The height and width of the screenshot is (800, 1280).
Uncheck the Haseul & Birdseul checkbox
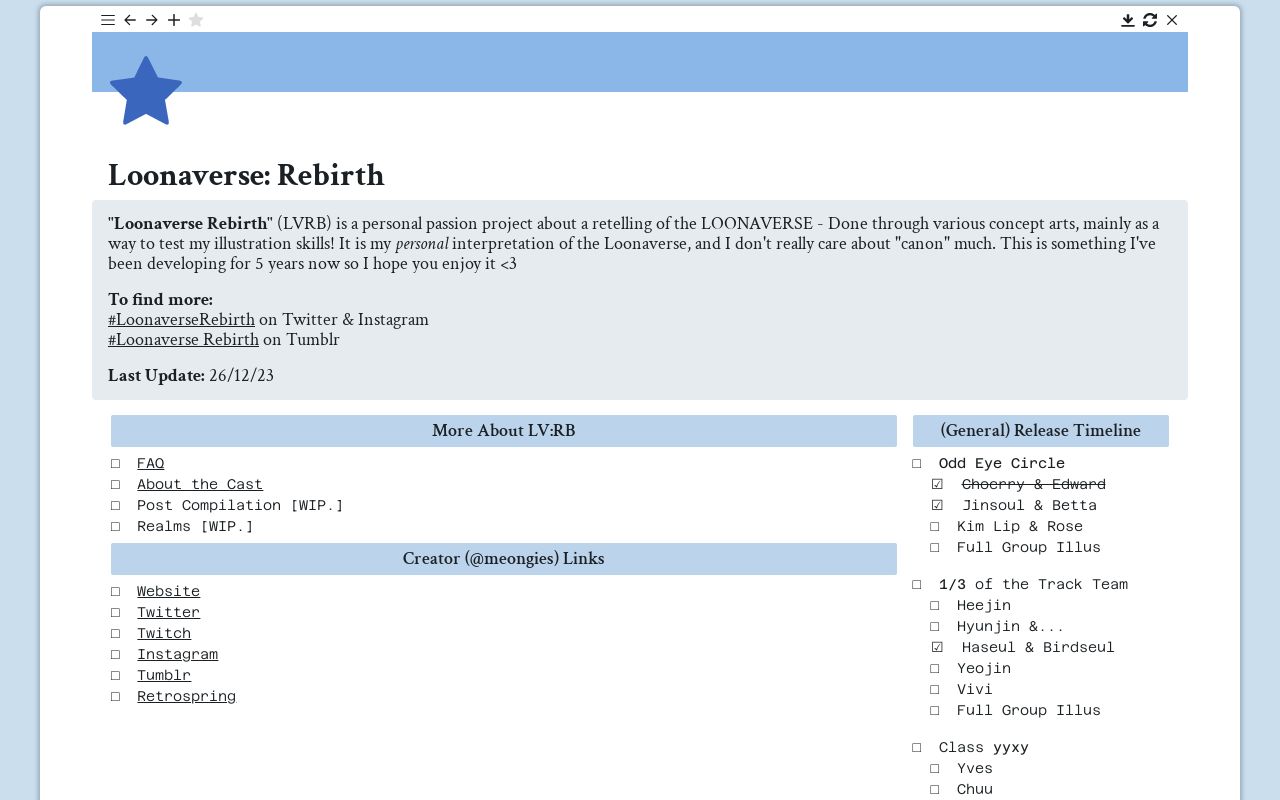click(937, 648)
